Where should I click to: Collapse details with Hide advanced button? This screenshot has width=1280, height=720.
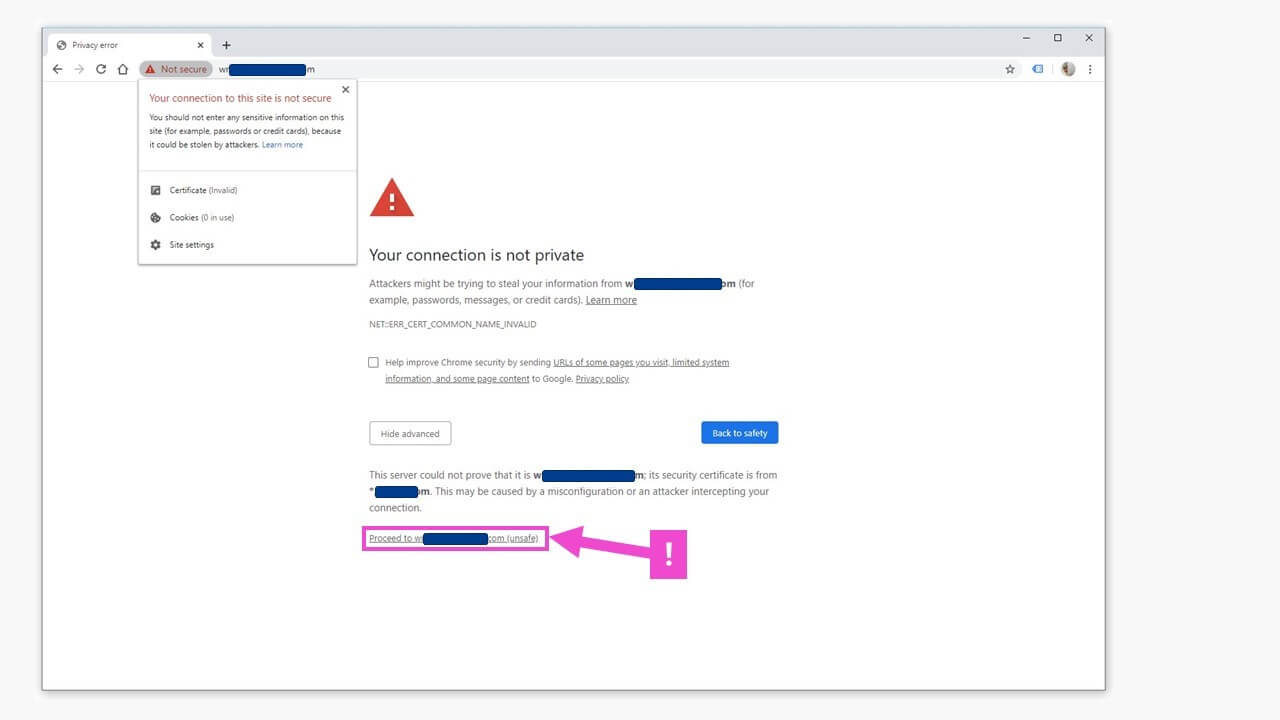(x=410, y=433)
